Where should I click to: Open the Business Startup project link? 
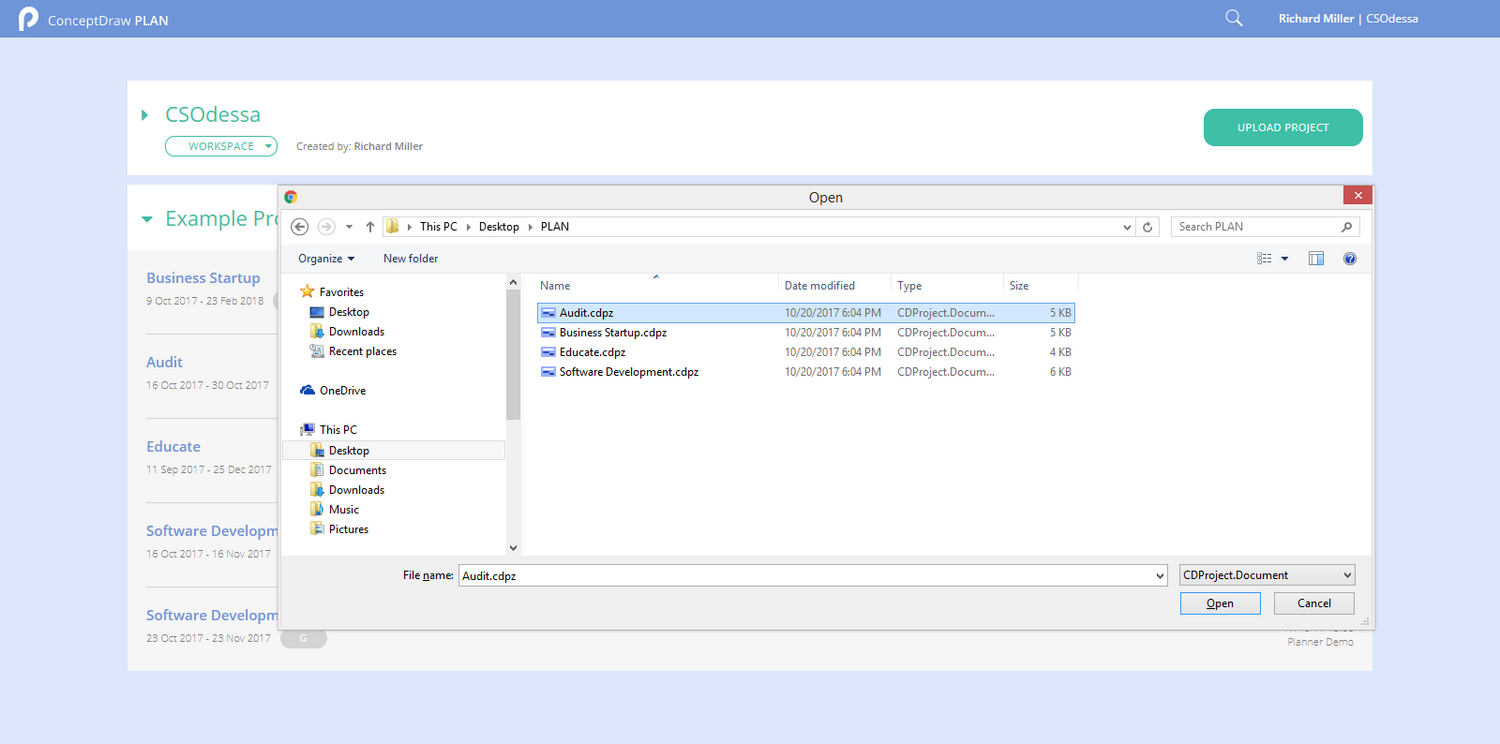pyautogui.click(x=203, y=278)
